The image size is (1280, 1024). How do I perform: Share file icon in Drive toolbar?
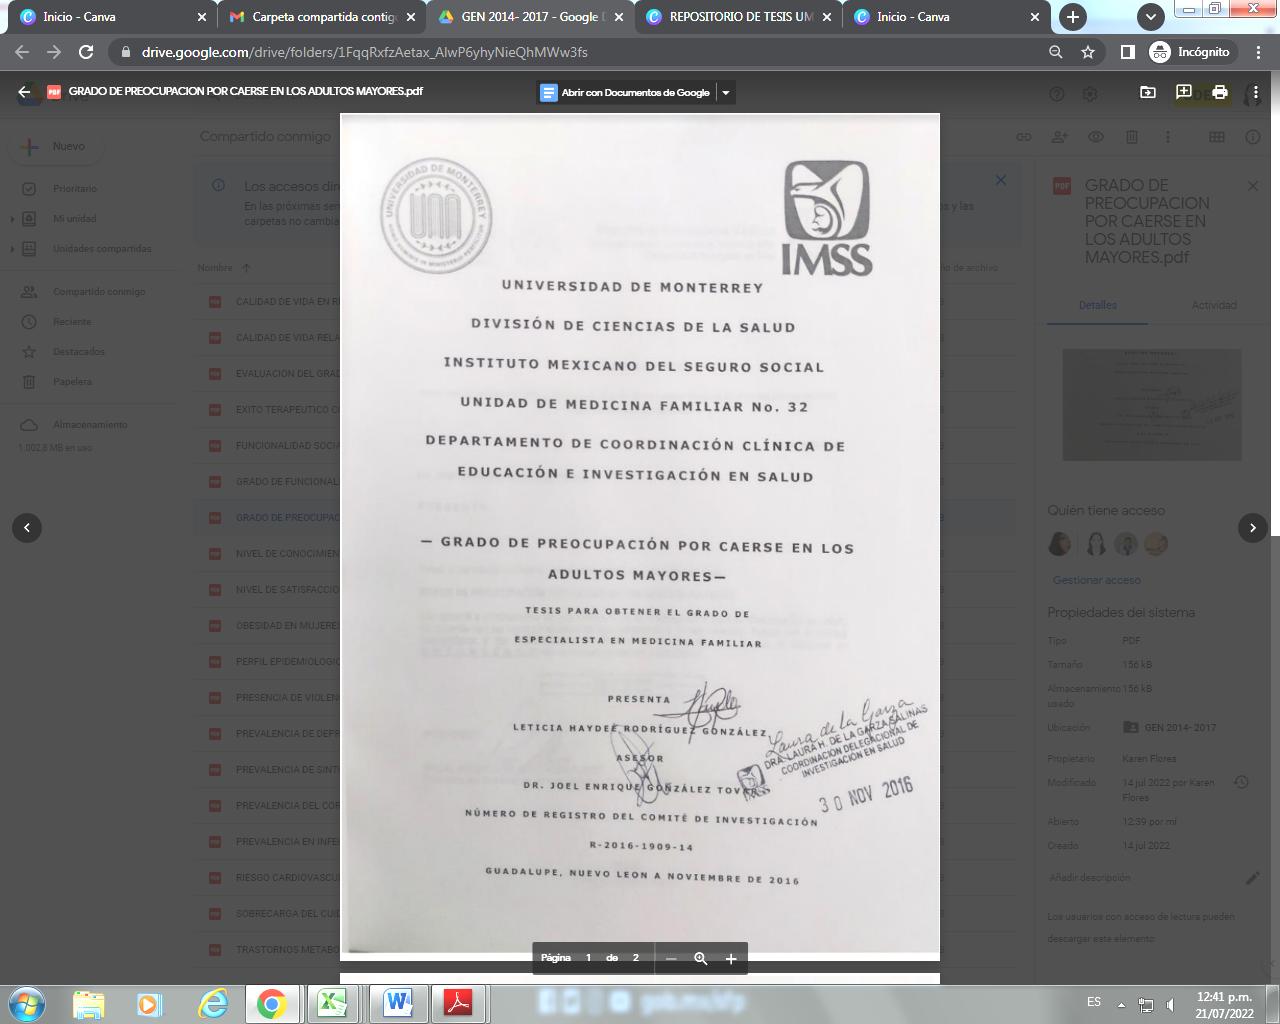coord(1060,137)
